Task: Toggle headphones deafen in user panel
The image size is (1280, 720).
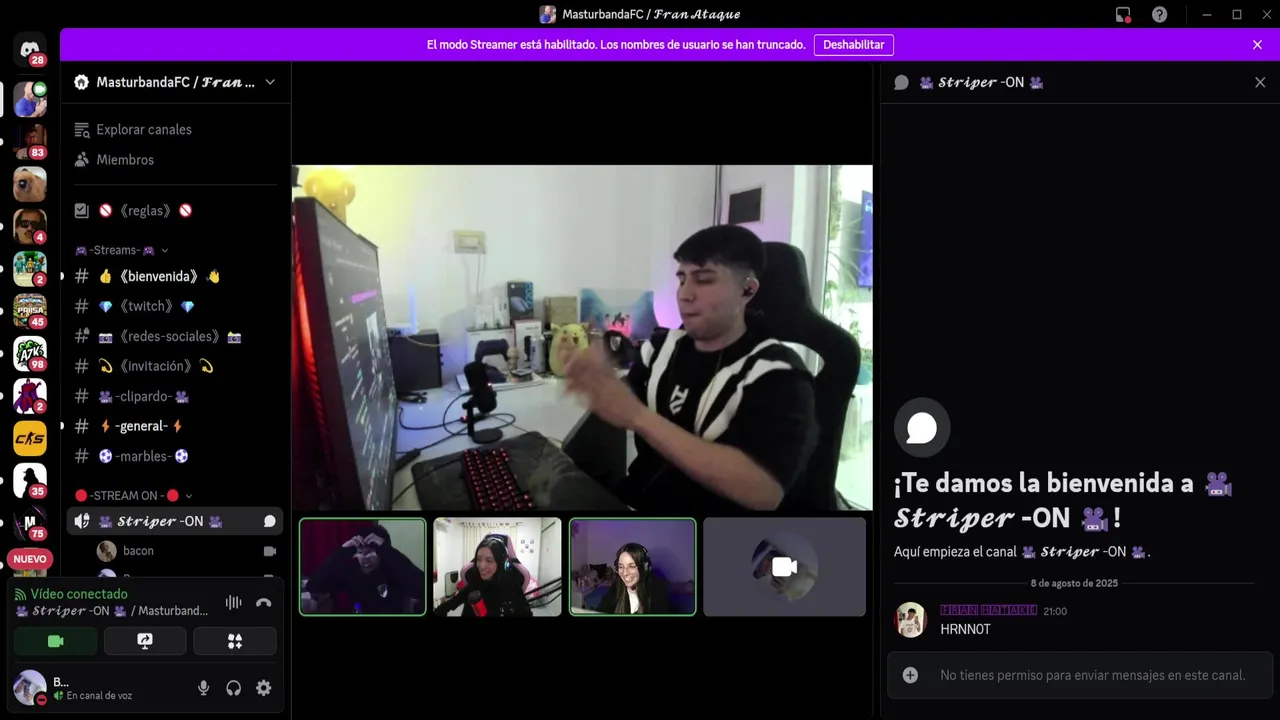Action: (x=233, y=688)
